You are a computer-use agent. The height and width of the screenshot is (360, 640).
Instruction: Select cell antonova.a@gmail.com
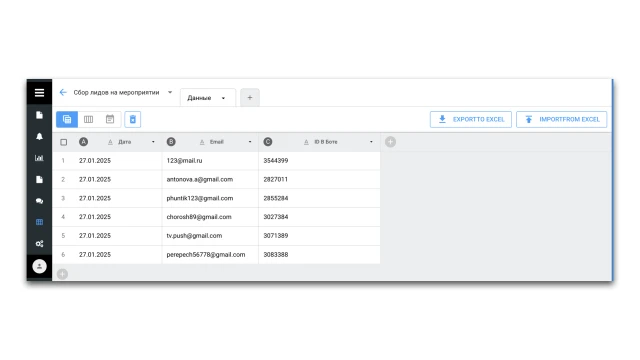click(x=210, y=179)
